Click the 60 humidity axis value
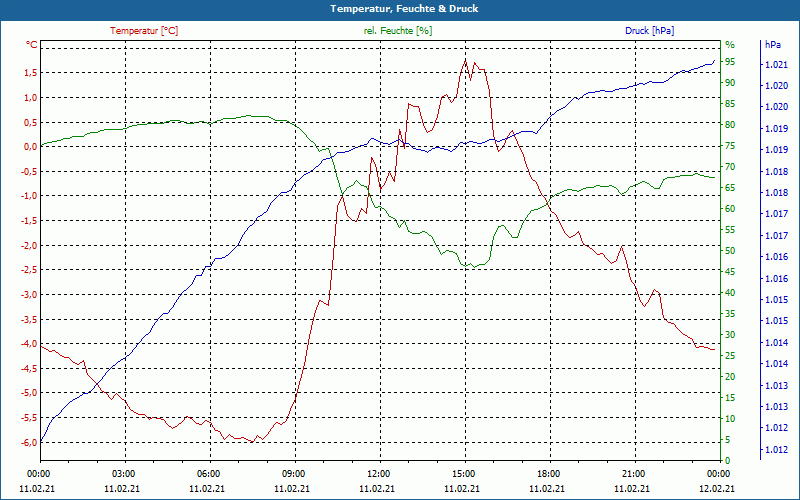The height and width of the screenshot is (500, 800). (730, 209)
